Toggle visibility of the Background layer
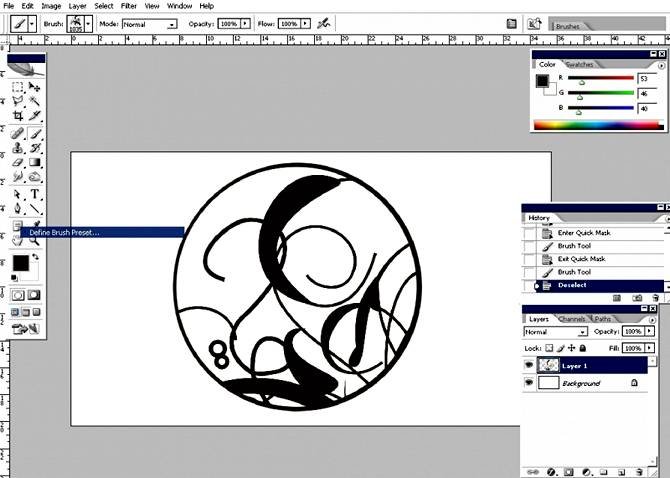Image resolution: width=670 pixels, height=478 pixels. click(529, 383)
